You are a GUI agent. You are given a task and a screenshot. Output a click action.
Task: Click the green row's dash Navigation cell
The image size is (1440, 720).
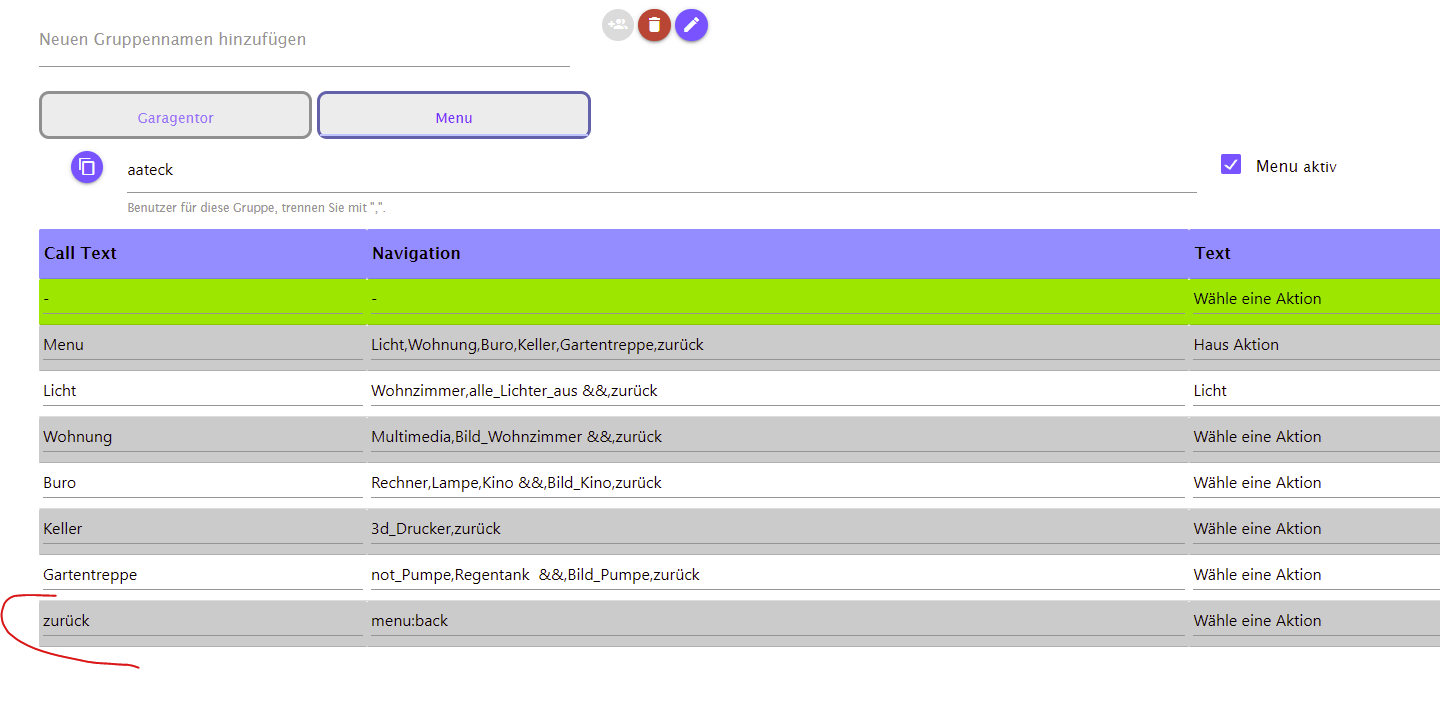click(778, 300)
